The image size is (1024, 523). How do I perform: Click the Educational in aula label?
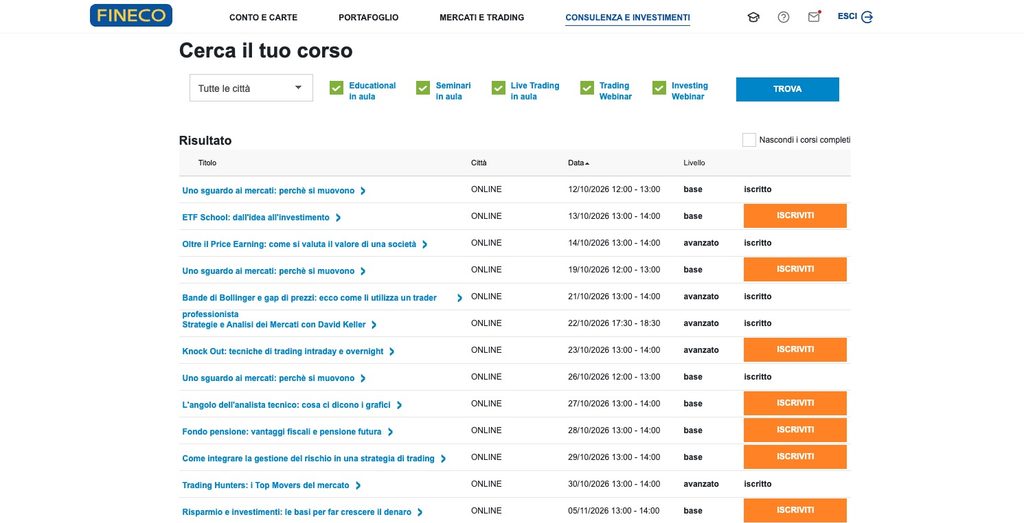pyautogui.click(x=372, y=91)
